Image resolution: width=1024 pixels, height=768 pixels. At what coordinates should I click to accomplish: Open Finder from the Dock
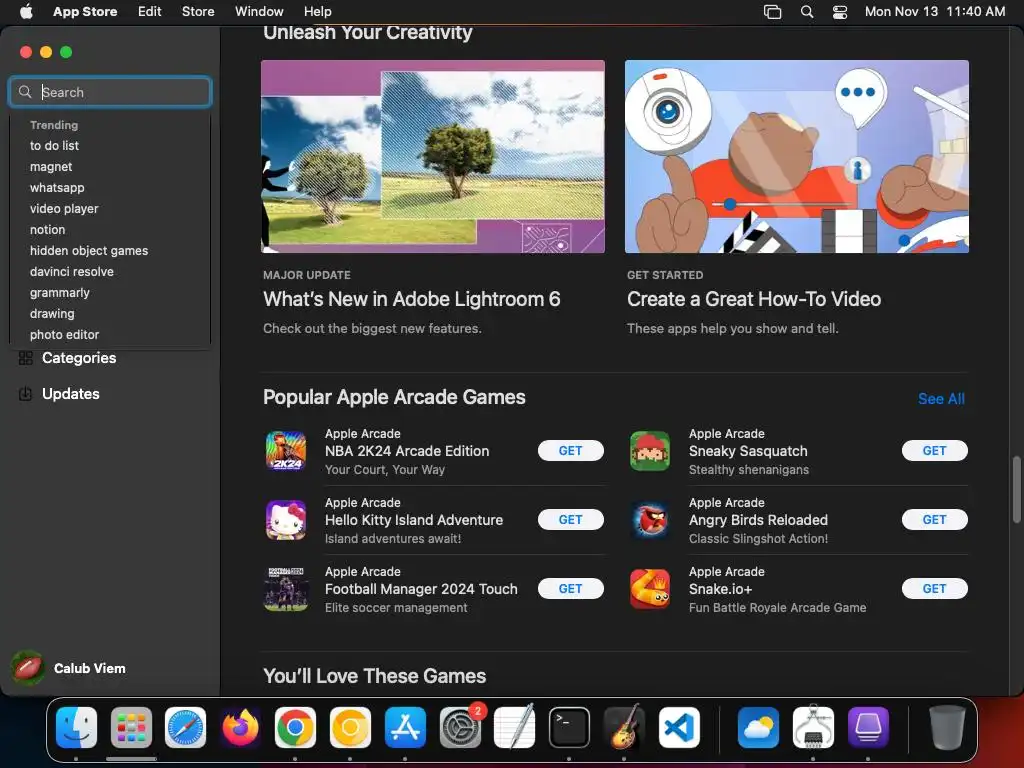(x=76, y=727)
